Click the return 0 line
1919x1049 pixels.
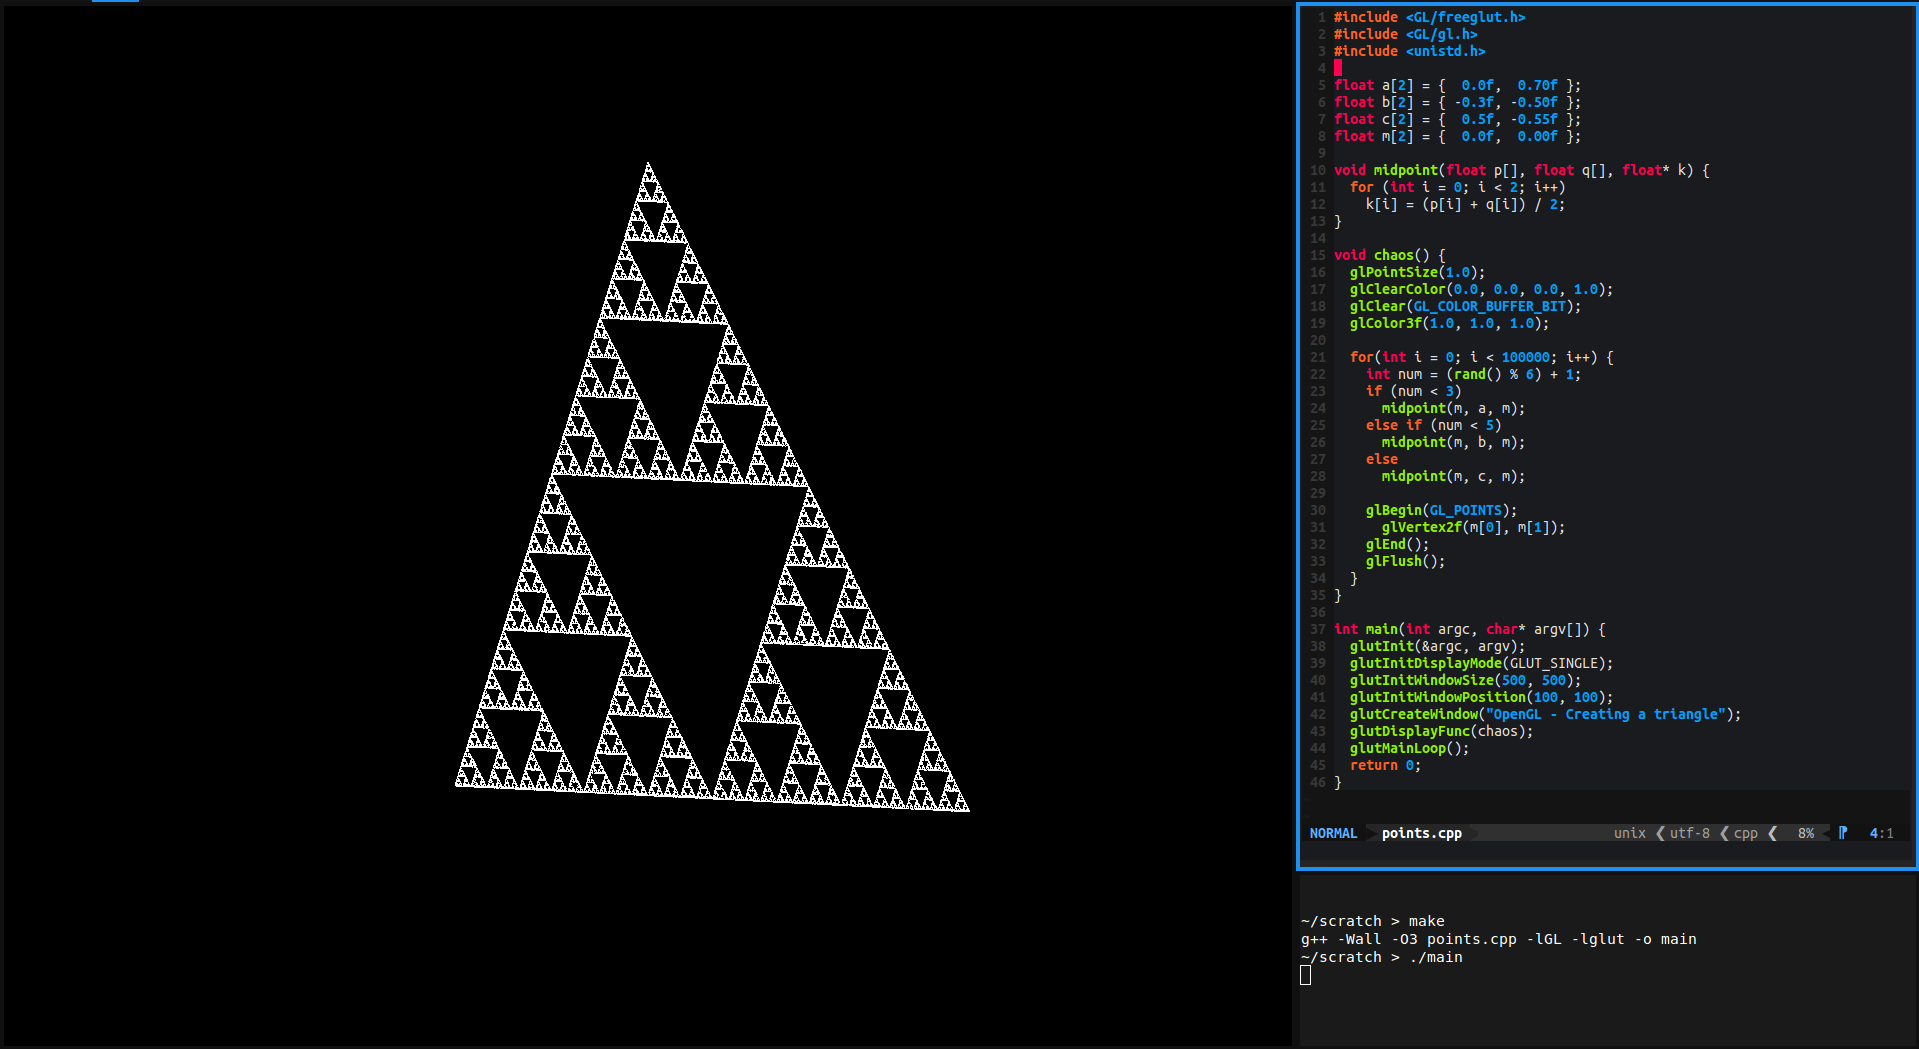tap(1385, 765)
